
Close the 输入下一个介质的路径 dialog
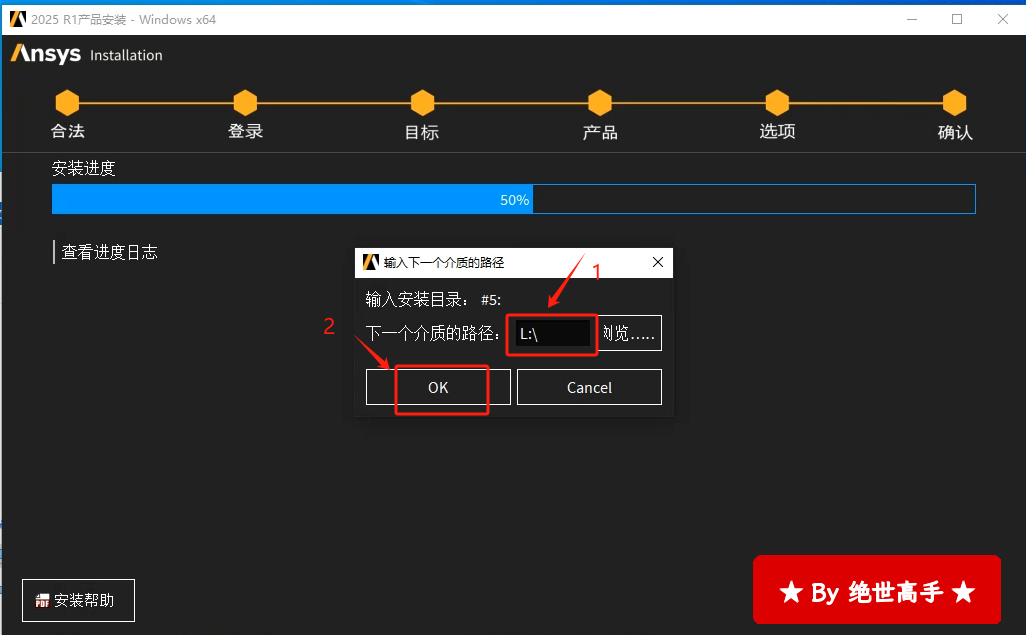tap(658, 263)
